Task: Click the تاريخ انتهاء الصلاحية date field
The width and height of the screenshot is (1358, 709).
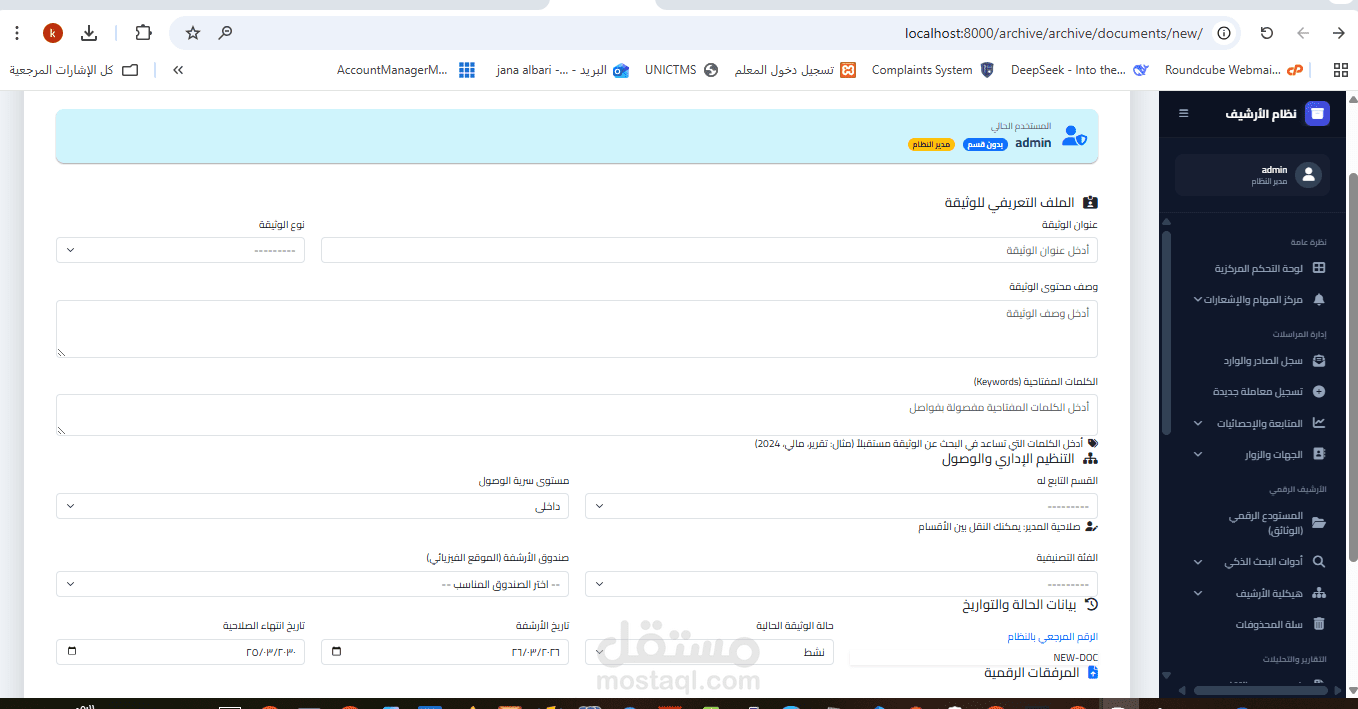Action: pos(180,652)
